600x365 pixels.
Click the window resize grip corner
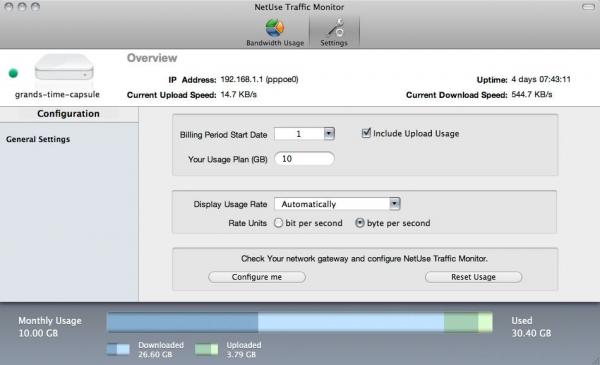[x=595, y=360]
